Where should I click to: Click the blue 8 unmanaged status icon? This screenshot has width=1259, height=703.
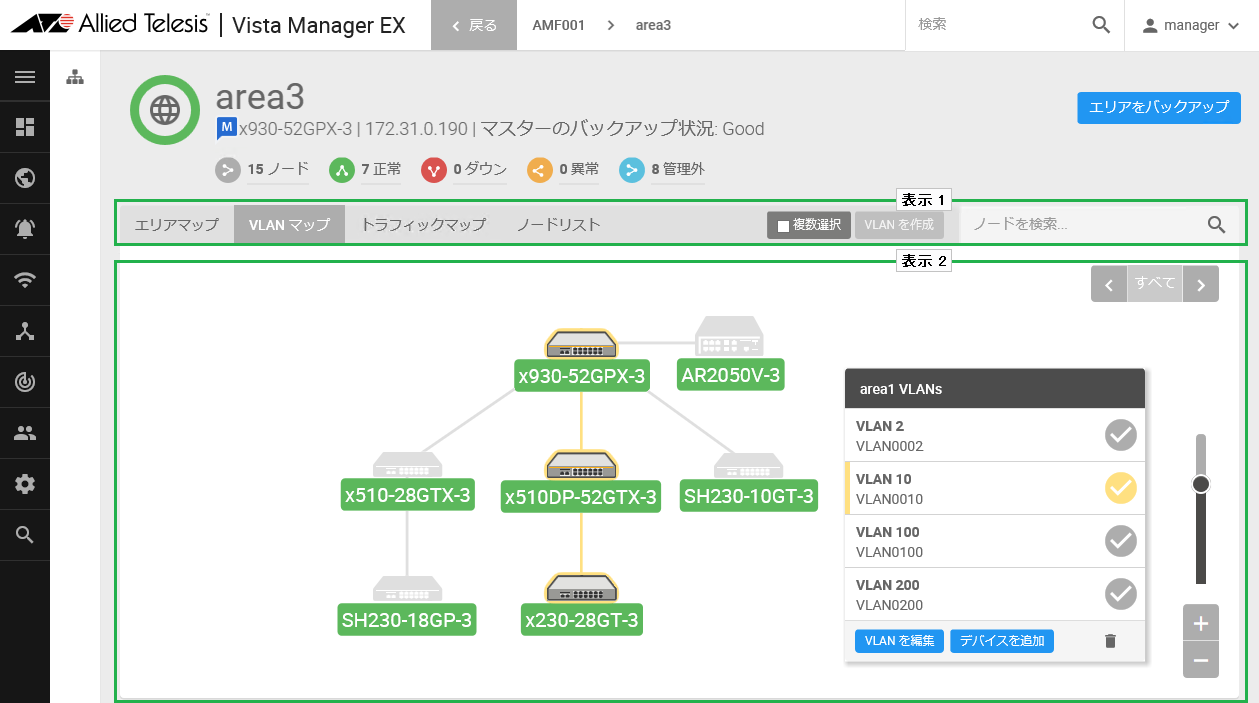[x=632, y=170]
